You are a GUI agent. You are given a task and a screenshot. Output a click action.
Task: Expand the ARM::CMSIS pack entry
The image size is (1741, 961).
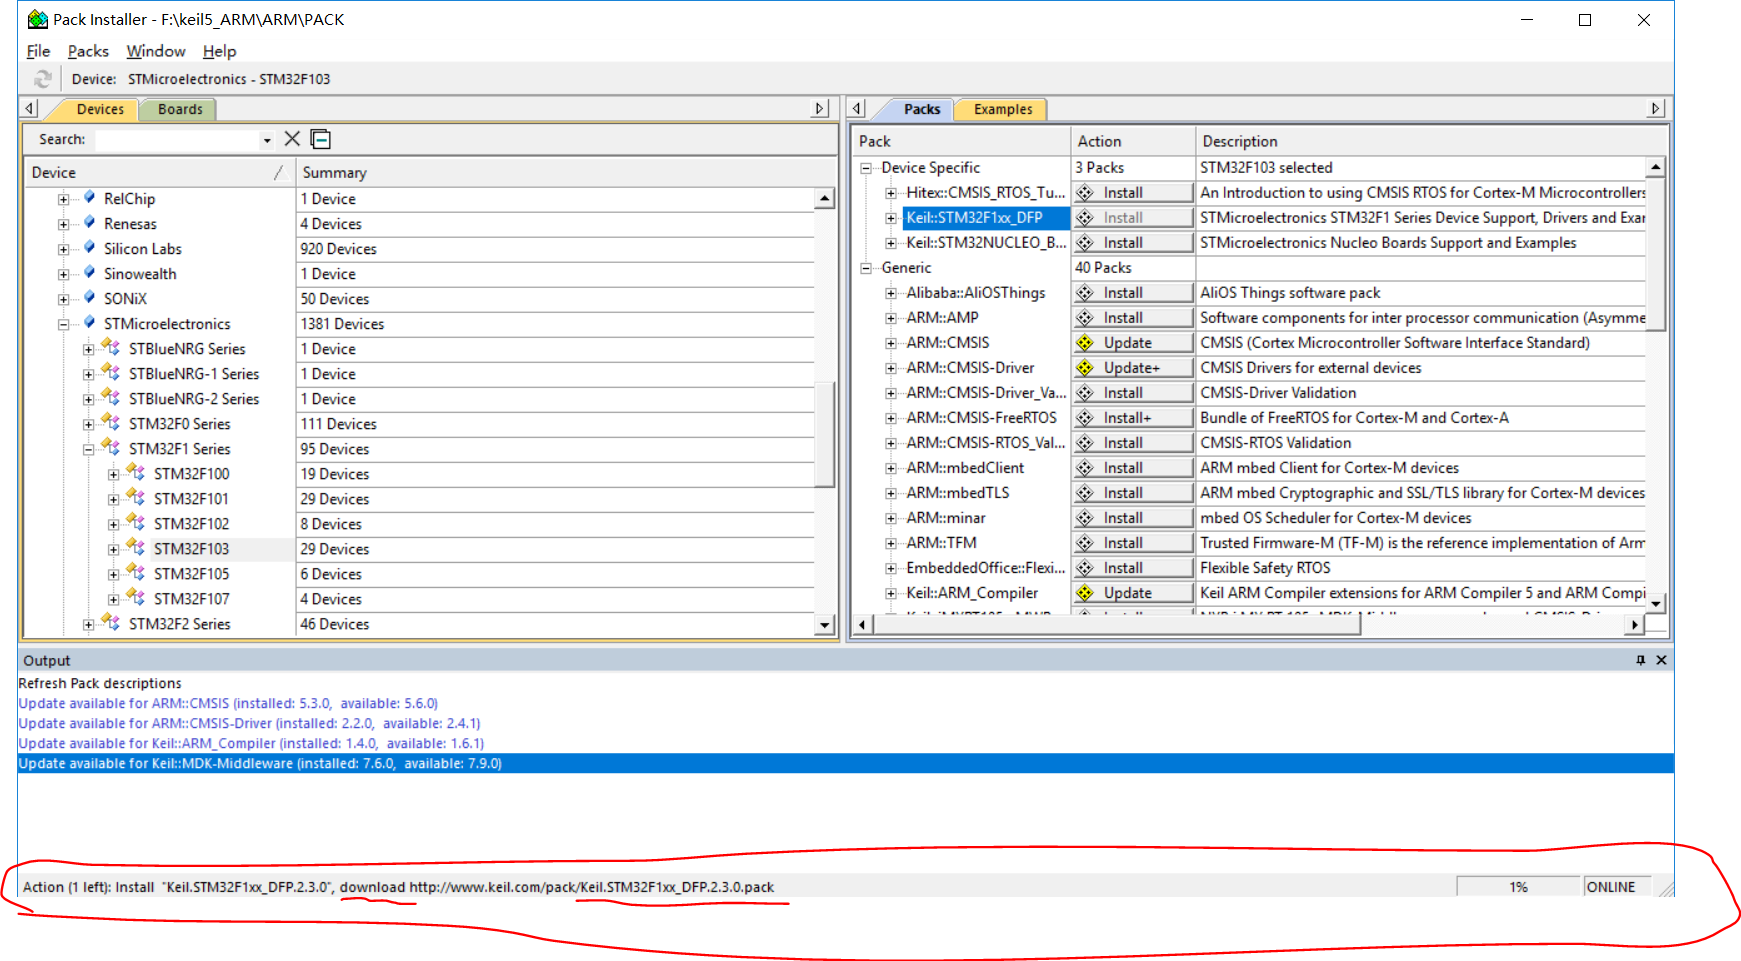(891, 343)
